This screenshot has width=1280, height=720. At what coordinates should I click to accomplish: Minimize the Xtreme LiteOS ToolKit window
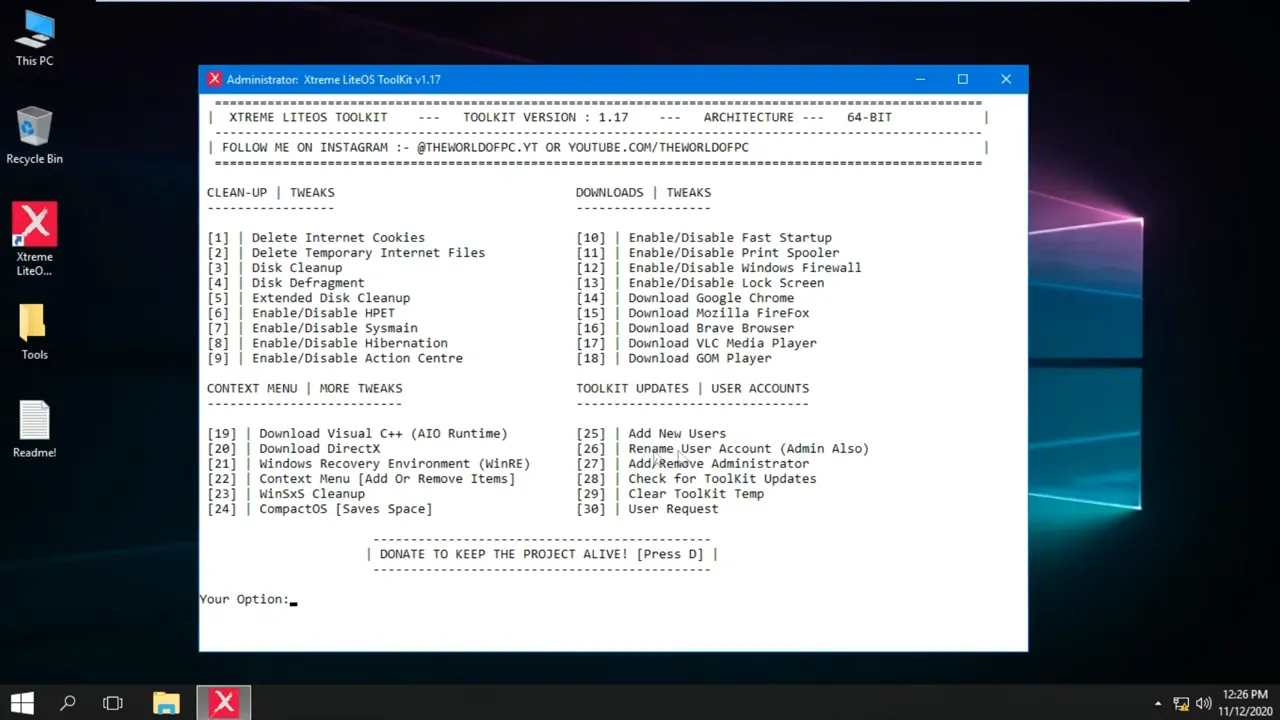(920, 79)
